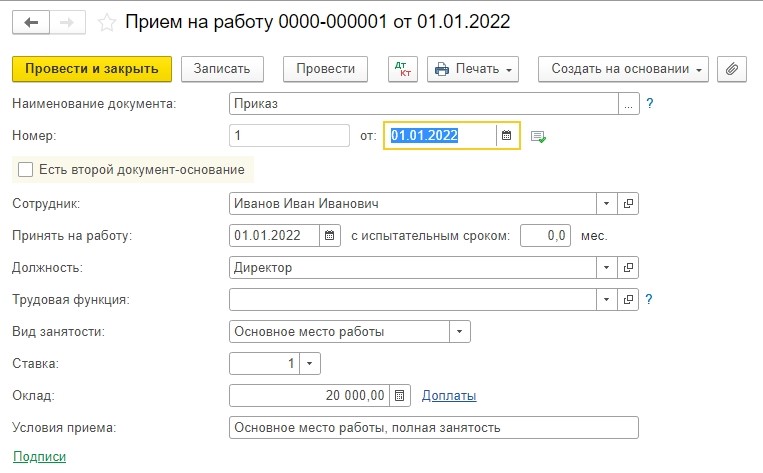Open calendar for hire date field
The height and width of the screenshot is (473, 763).
click(x=329, y=236)
